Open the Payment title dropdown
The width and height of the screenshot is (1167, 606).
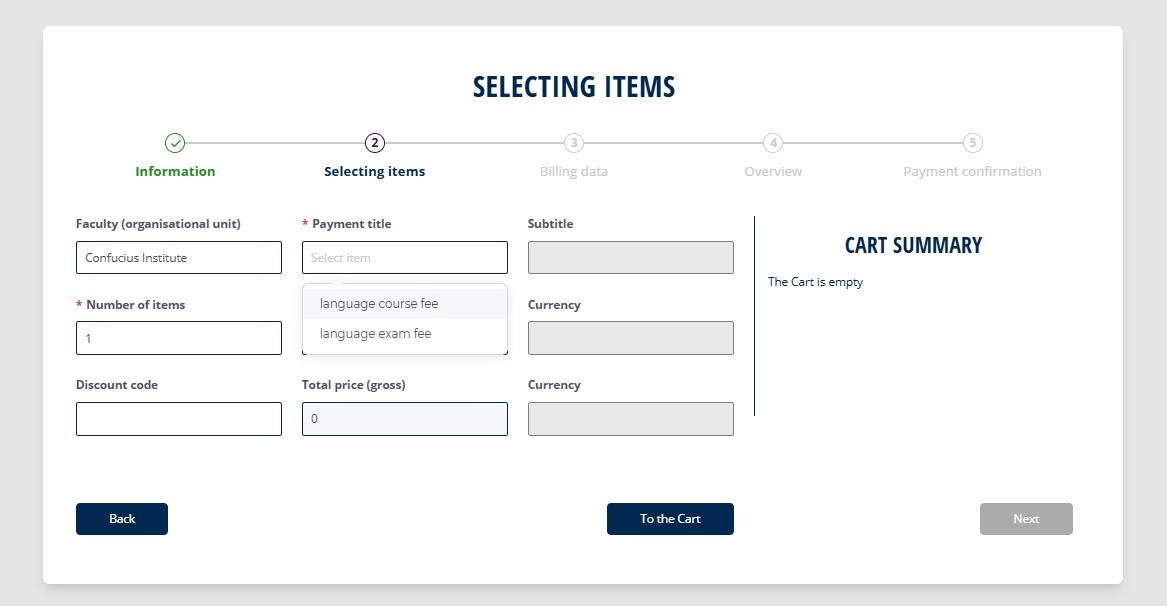pyautogui.click(x=404, y=257)
